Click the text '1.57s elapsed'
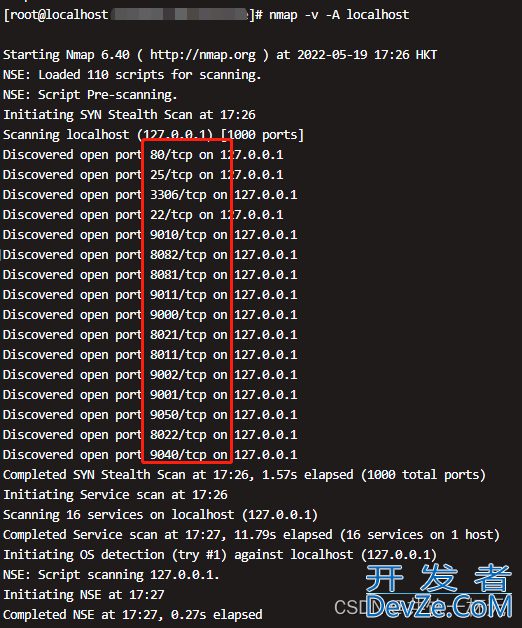This screenshot has width=522, height=628. [308, 475]
